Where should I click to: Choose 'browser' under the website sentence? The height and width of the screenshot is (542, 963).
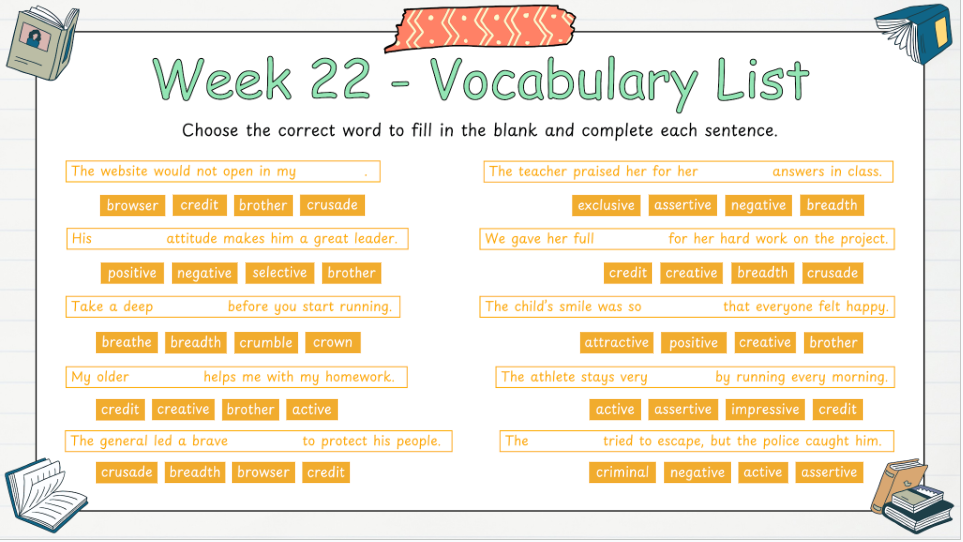coord(132,206)
